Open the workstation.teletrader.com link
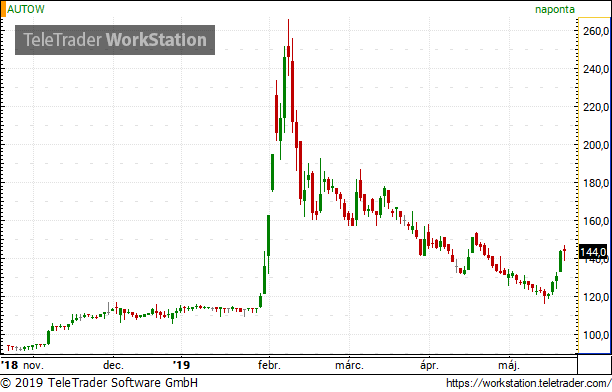612x392 pixels. (529, 383)
